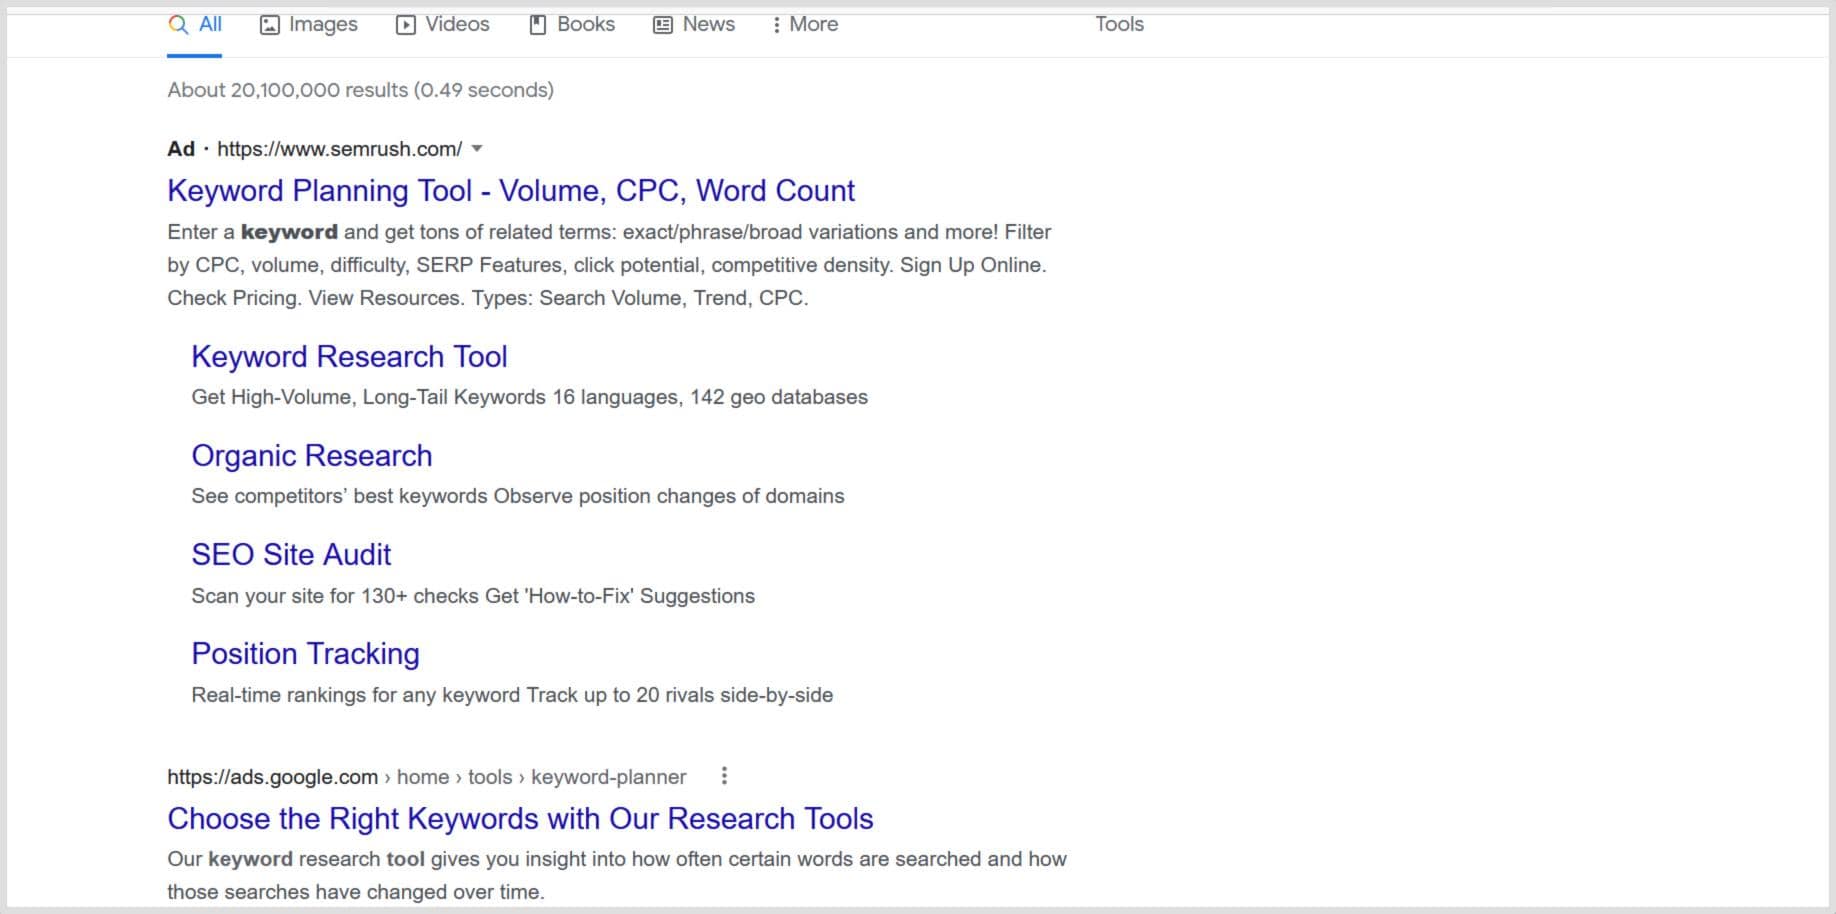The image size is (1836, 914).
Task: Click the 'Get High-Volume, Long-Tail Keywords' description
Action: (529, 397)
